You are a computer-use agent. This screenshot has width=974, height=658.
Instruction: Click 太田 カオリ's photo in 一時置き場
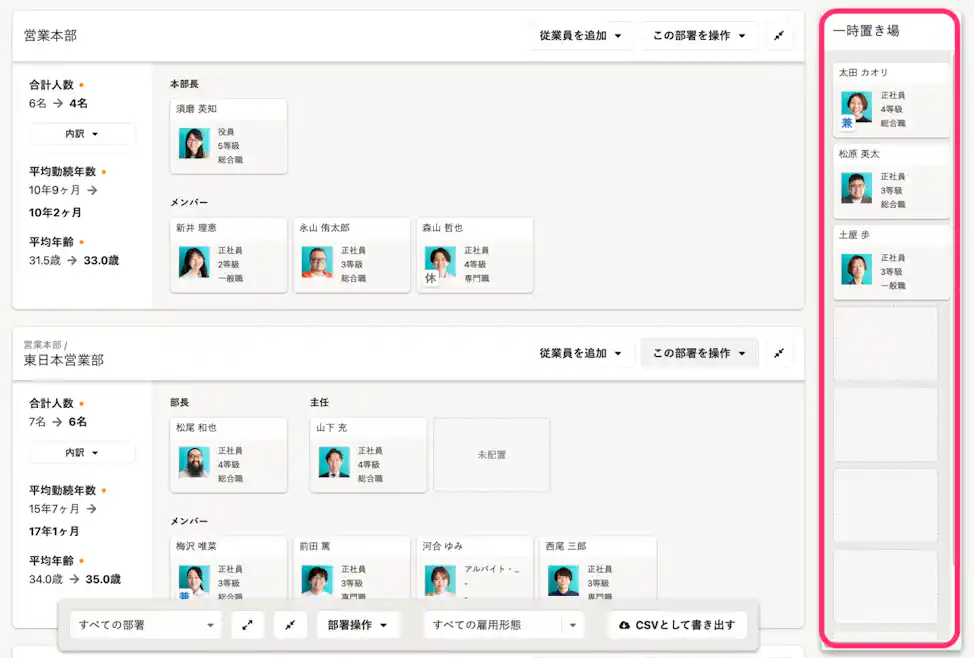(857, 106)
